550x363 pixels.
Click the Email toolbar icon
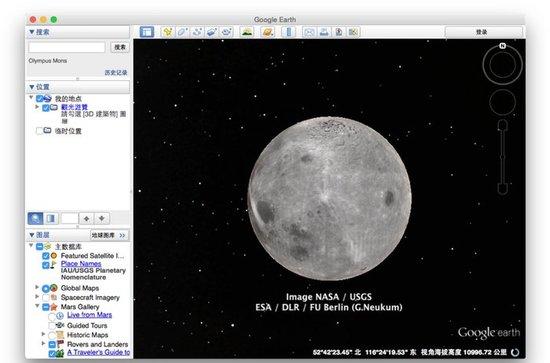[309, 32]
